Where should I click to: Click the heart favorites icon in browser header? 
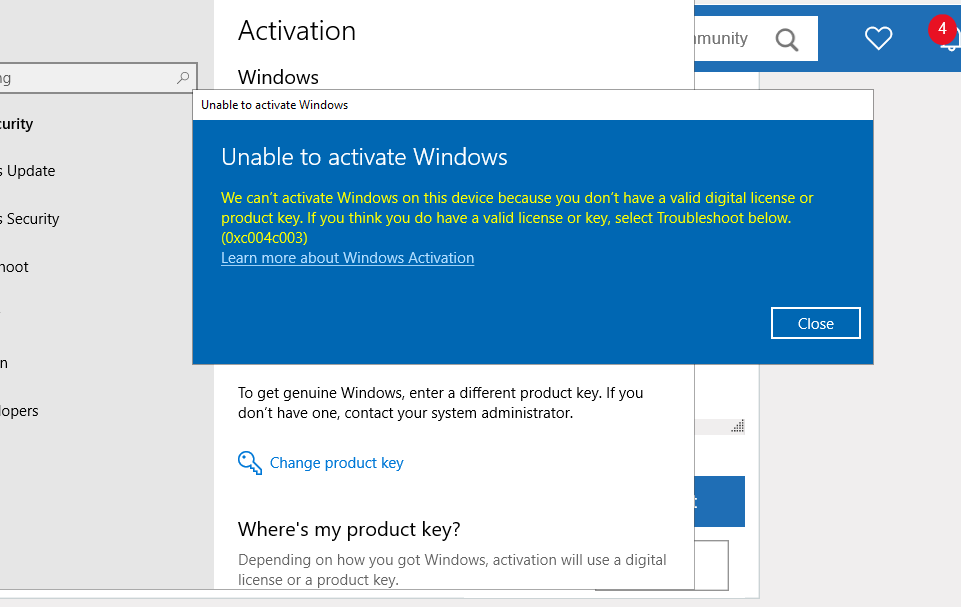click(x=878, y=39)
